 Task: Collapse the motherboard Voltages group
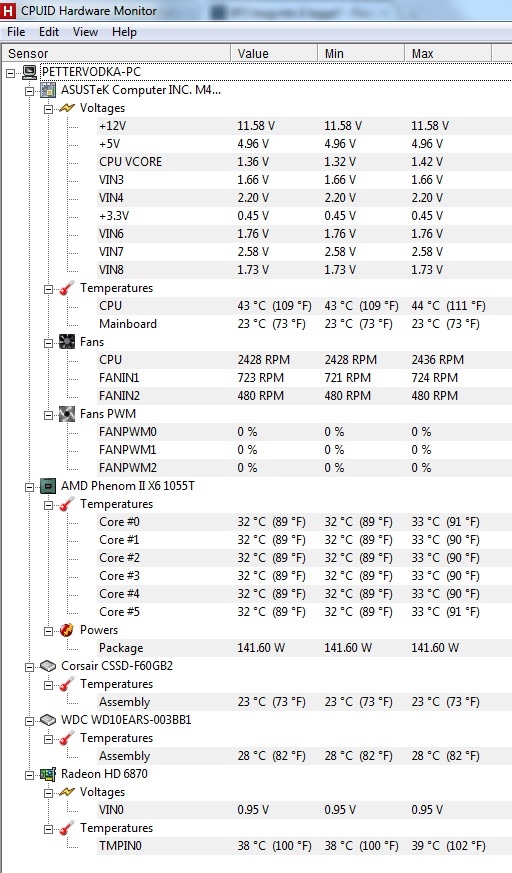click(48, 109)
